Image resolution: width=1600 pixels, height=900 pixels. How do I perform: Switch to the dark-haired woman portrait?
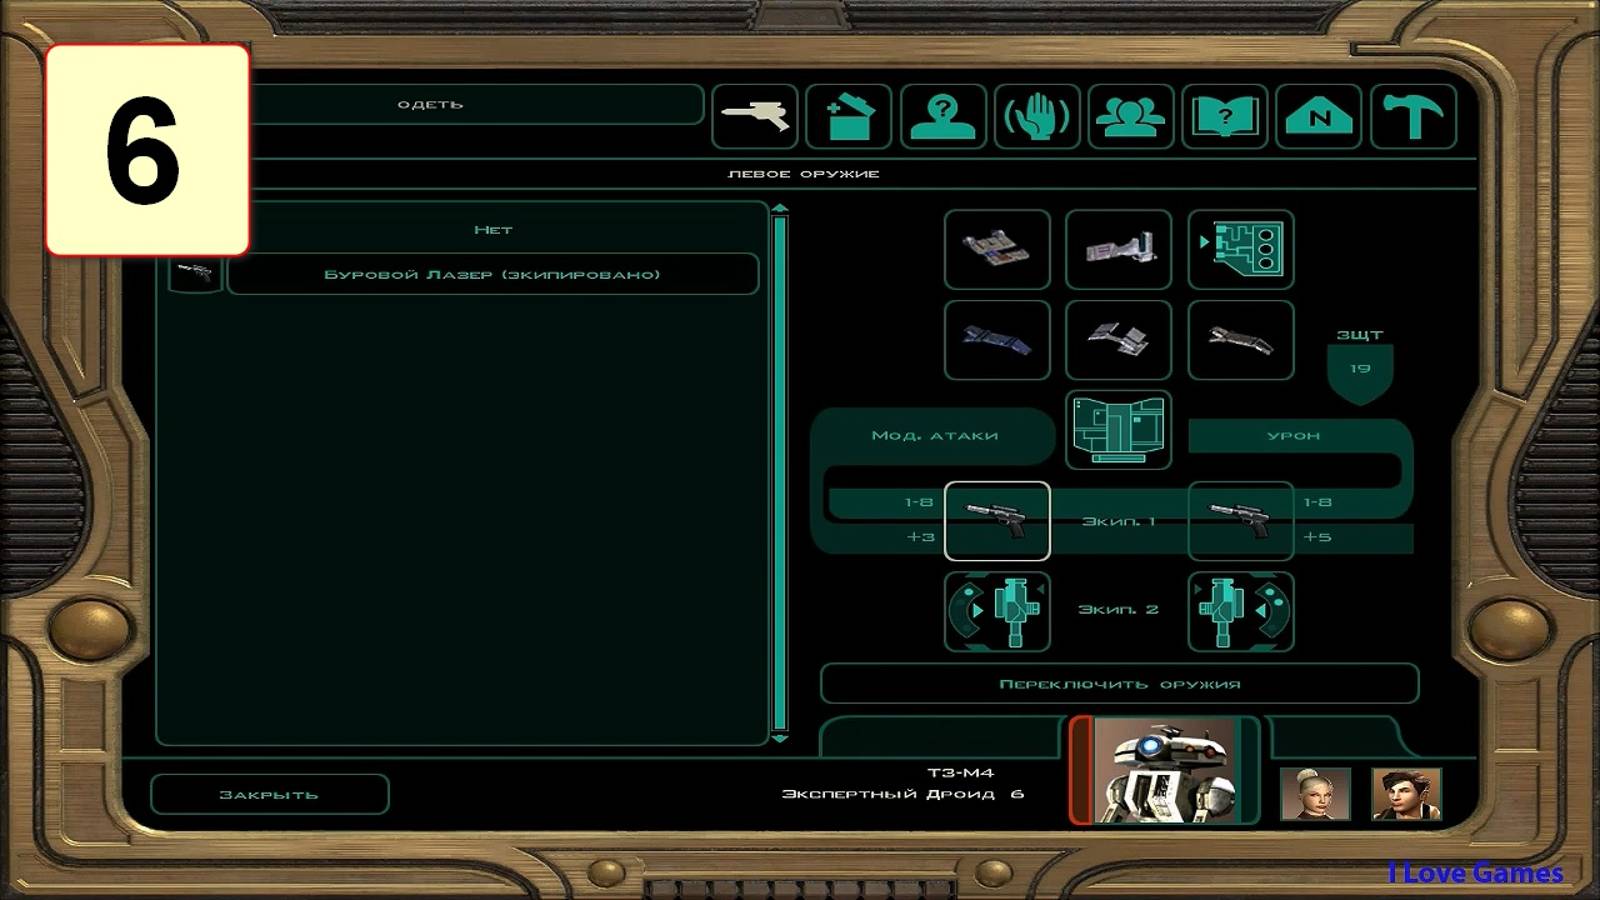pyautogui.click(x=1406, y=794)
